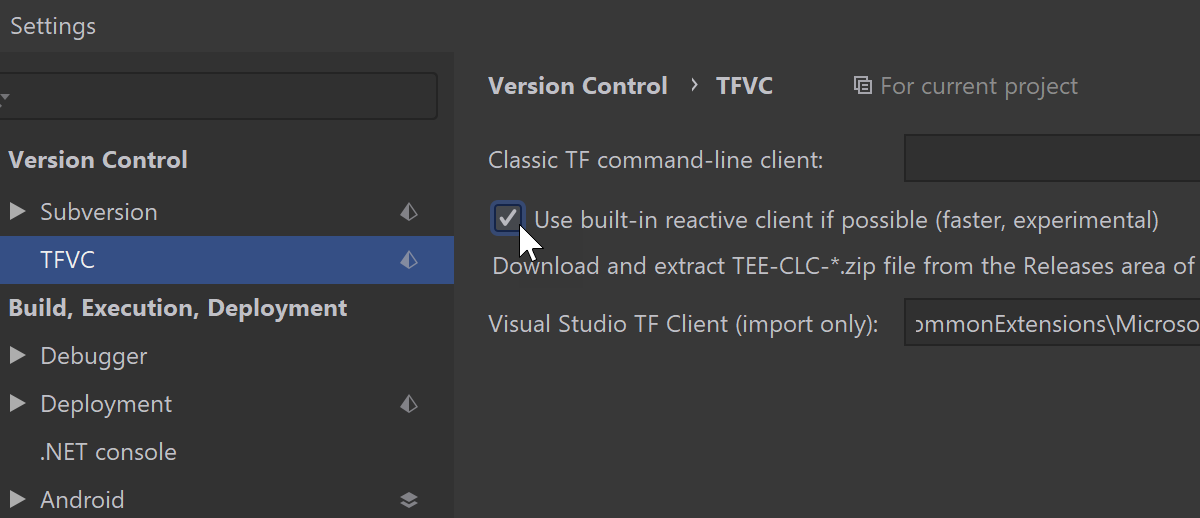Viewport: 1200px width, 518px height.
Task: Expand the Android settings arrow
Action: pyautogui.click(x=17, y=500)
